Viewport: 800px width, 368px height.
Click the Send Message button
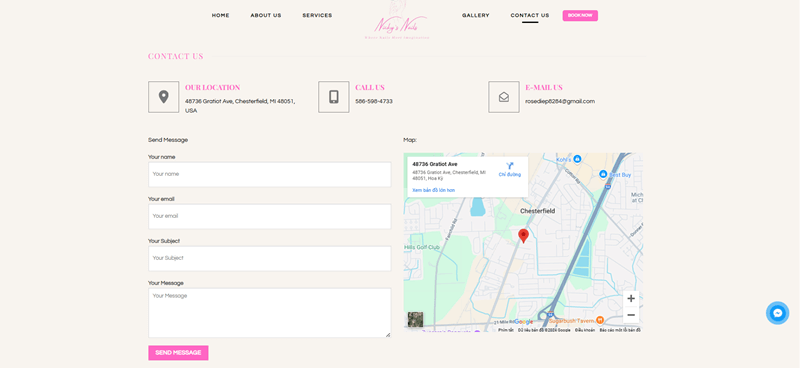pos(178,353)
